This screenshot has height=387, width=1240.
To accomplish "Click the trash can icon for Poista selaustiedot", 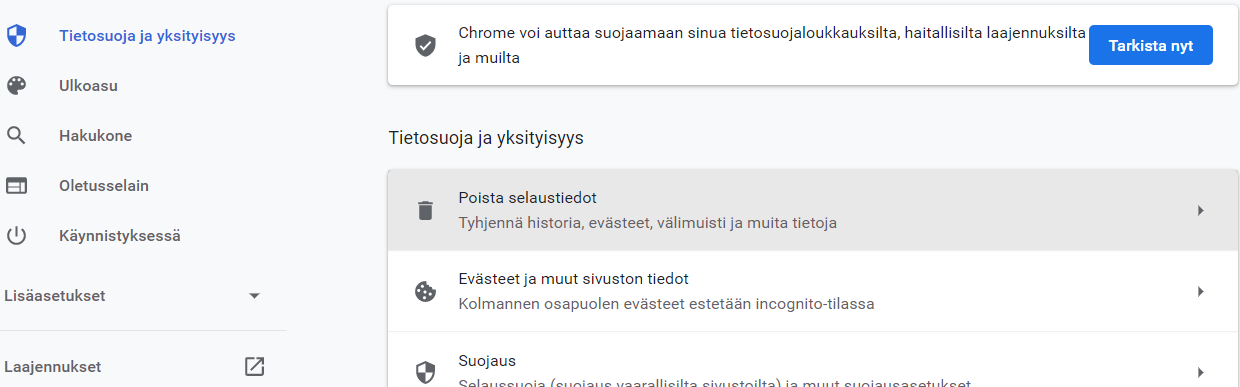I will click(x=426, y=210).
